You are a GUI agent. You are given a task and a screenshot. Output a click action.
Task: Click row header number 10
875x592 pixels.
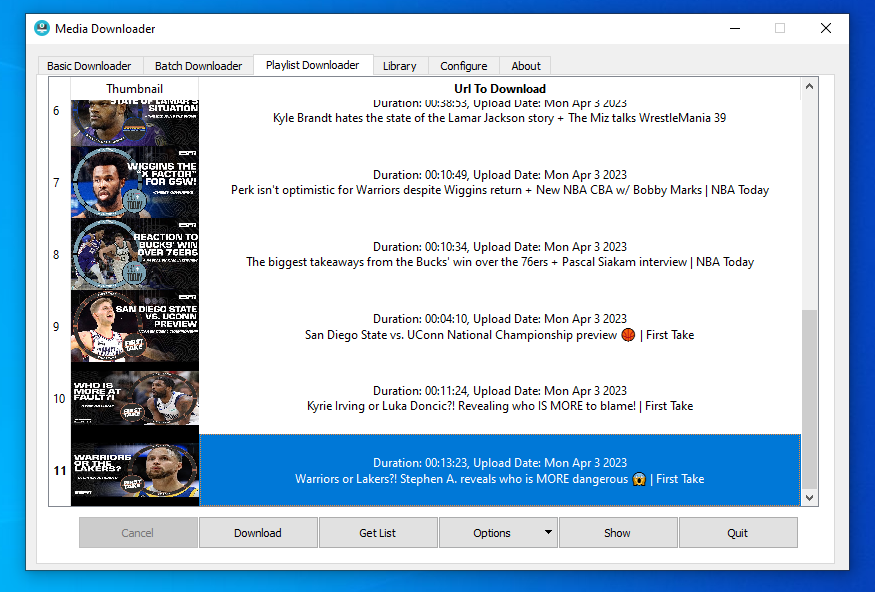60,398
